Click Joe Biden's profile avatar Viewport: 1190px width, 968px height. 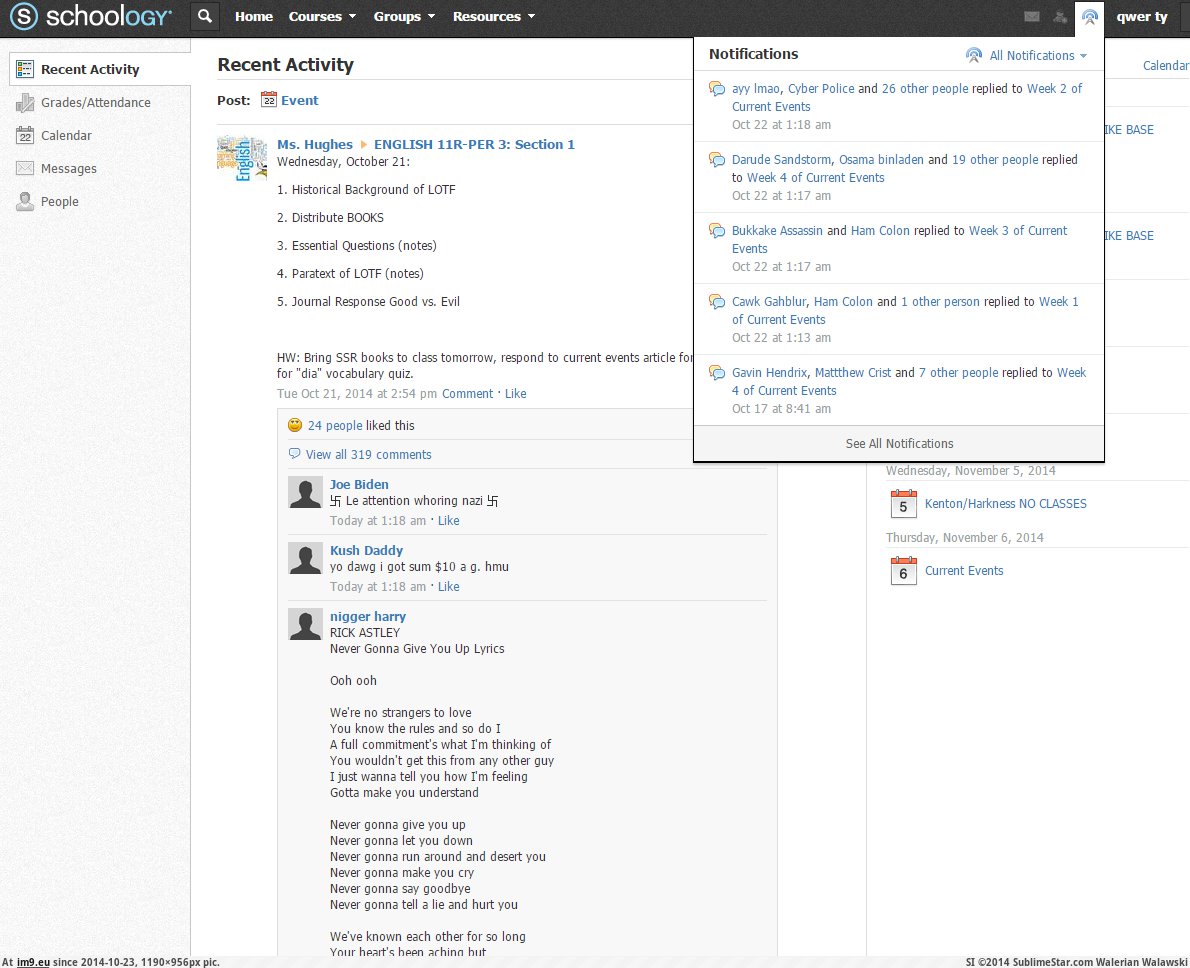click(x=305, y=492)
